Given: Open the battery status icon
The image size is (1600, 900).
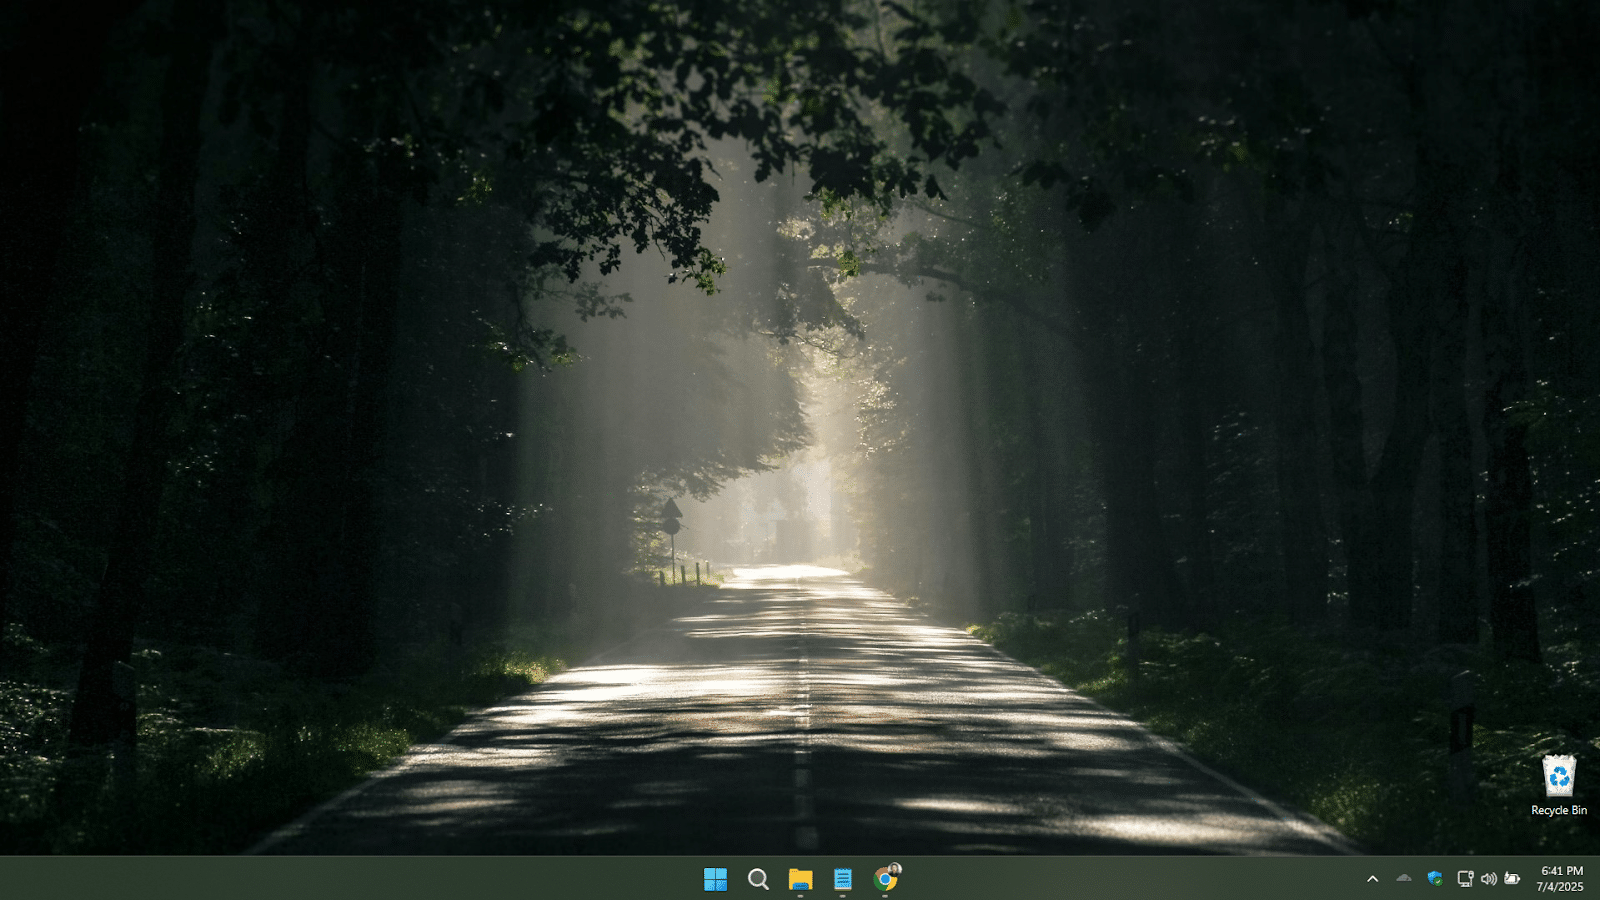Looking at the screenshot, I should [x=1512, y=878].
